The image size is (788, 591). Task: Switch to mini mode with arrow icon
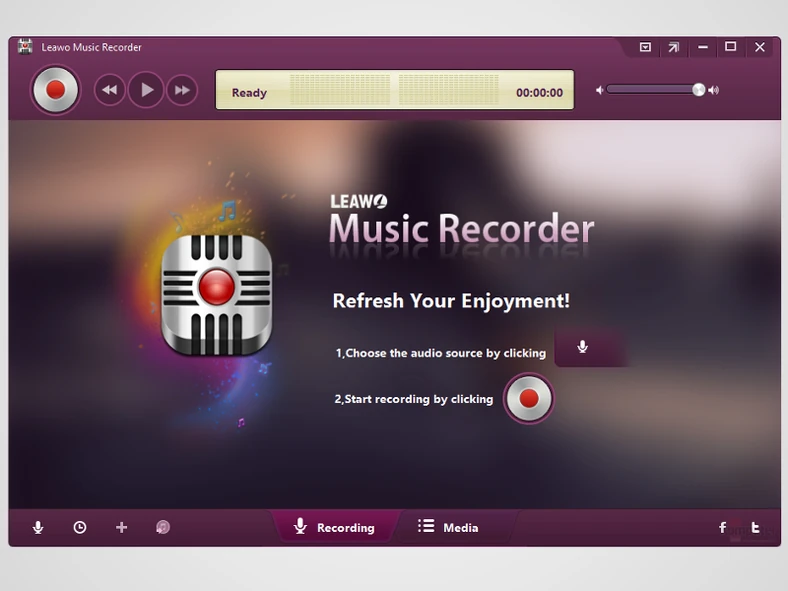(x=673, y=47)
